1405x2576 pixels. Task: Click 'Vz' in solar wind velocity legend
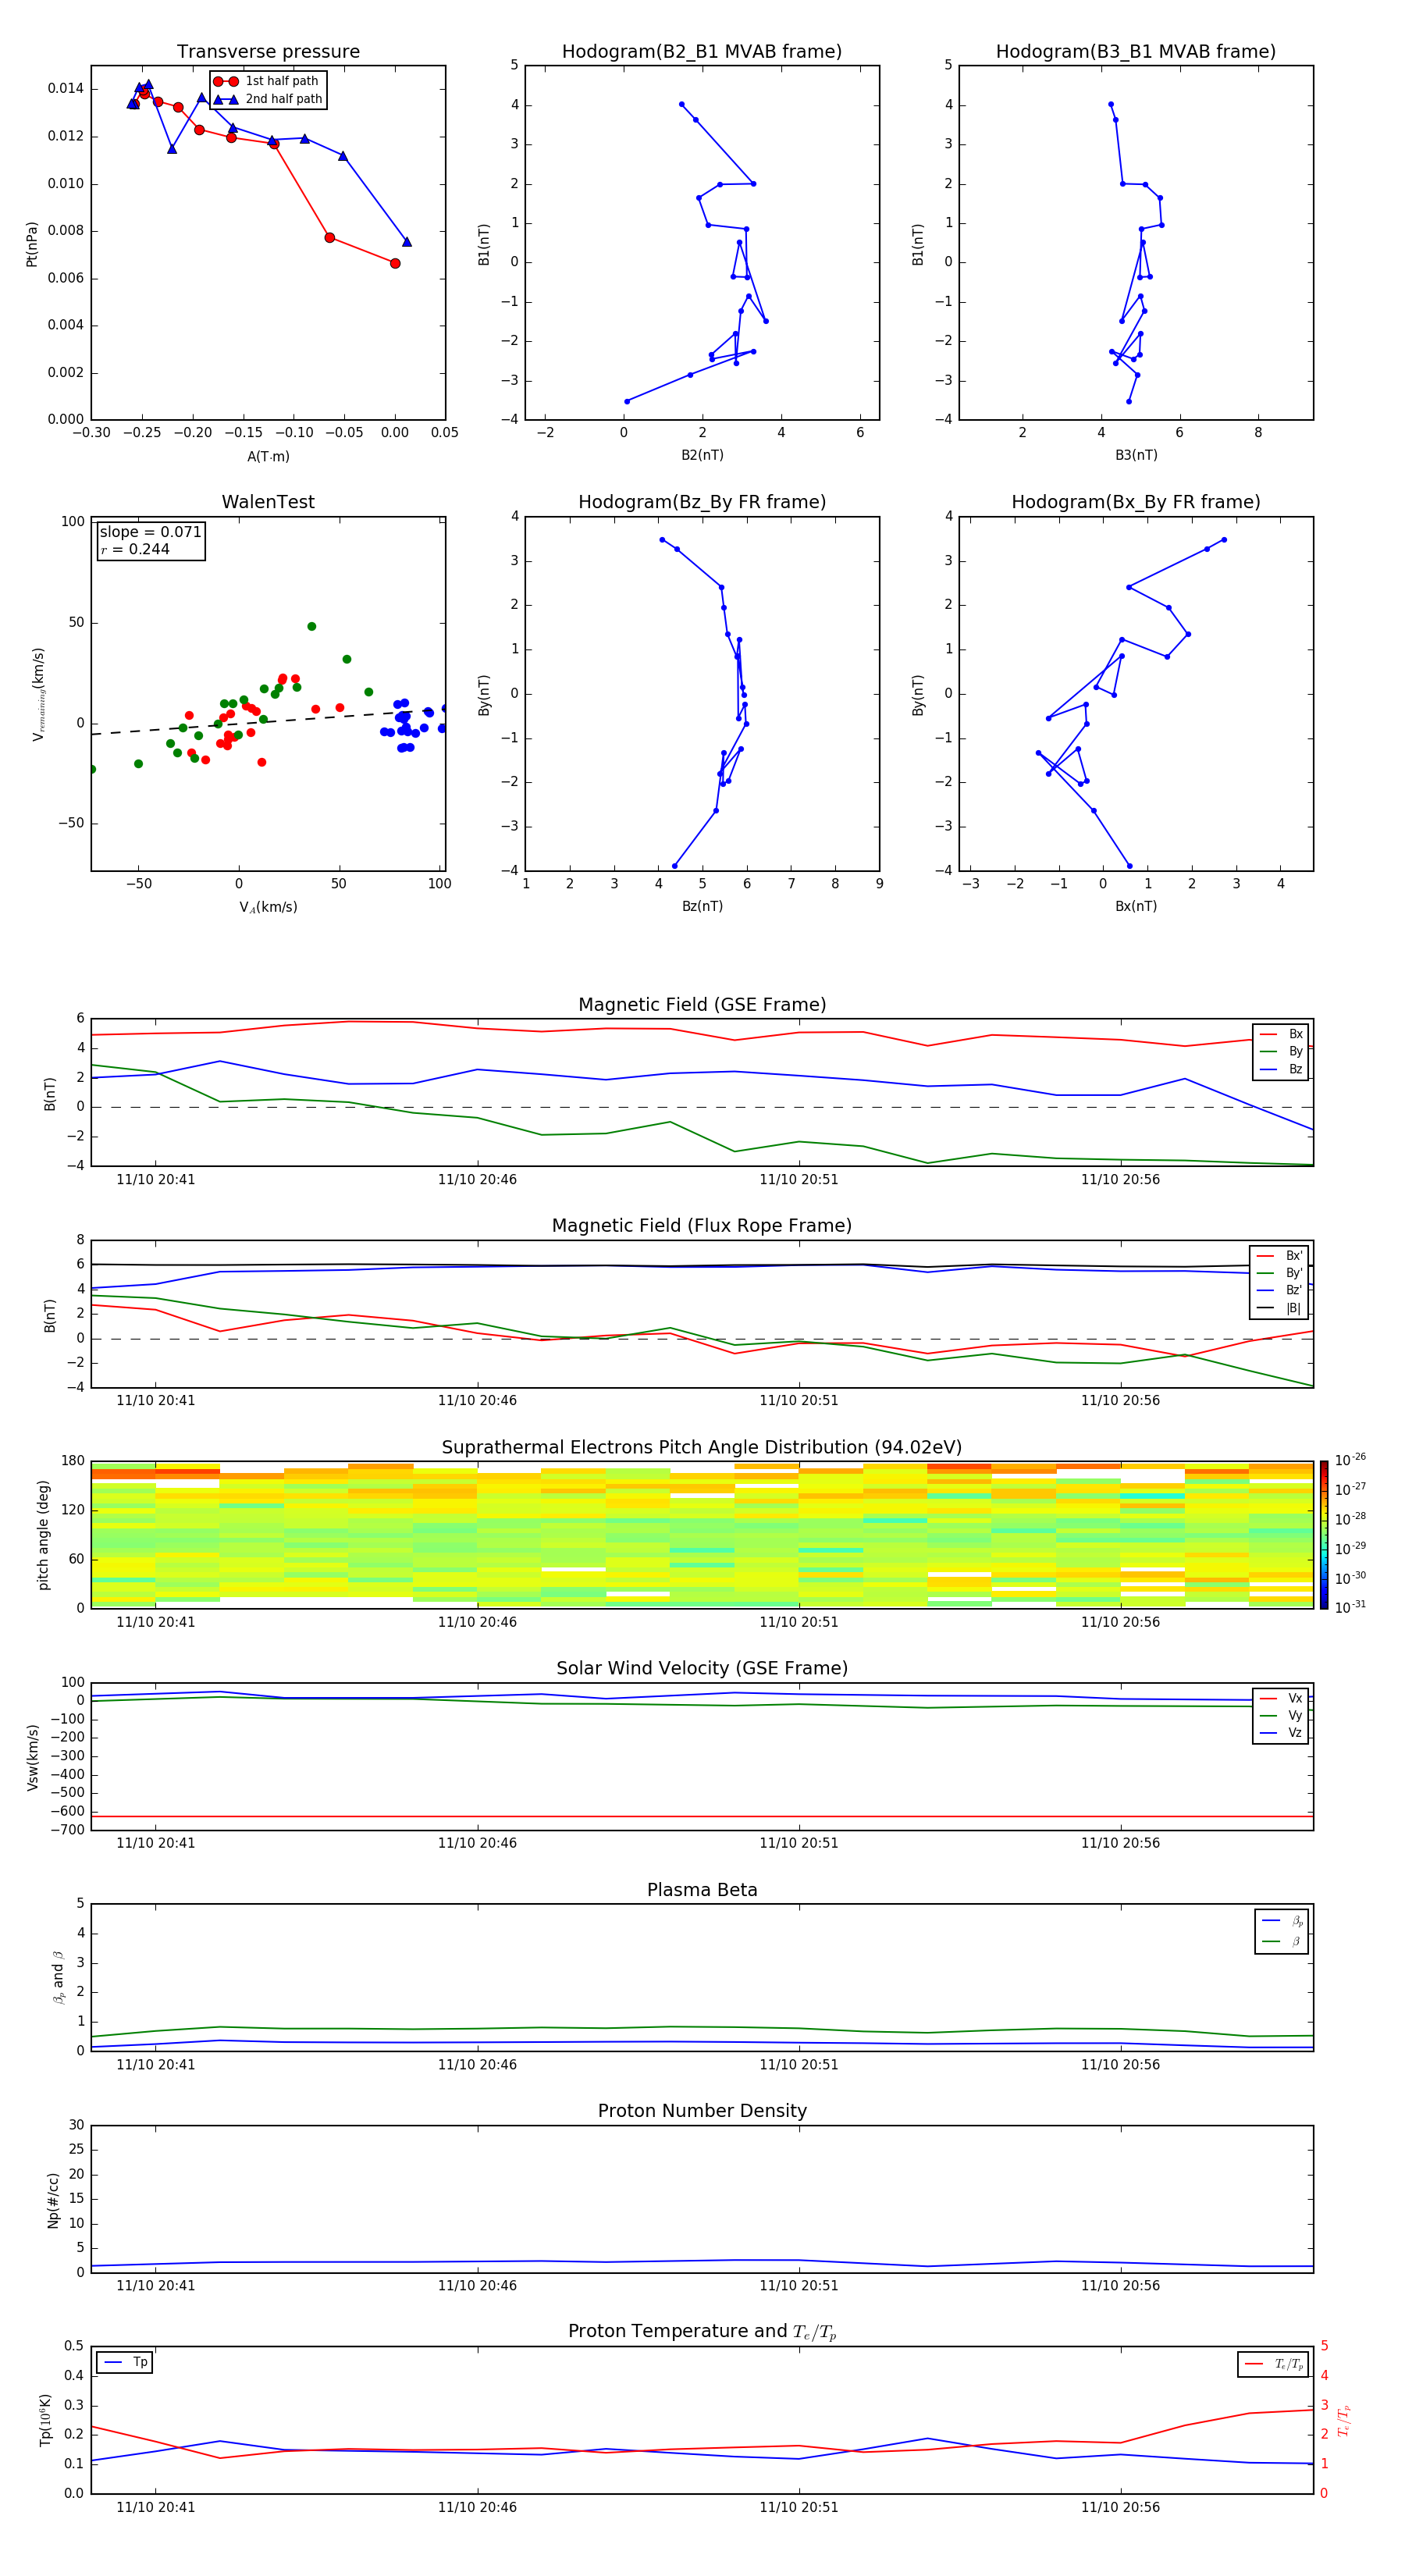(1281, 1733)
